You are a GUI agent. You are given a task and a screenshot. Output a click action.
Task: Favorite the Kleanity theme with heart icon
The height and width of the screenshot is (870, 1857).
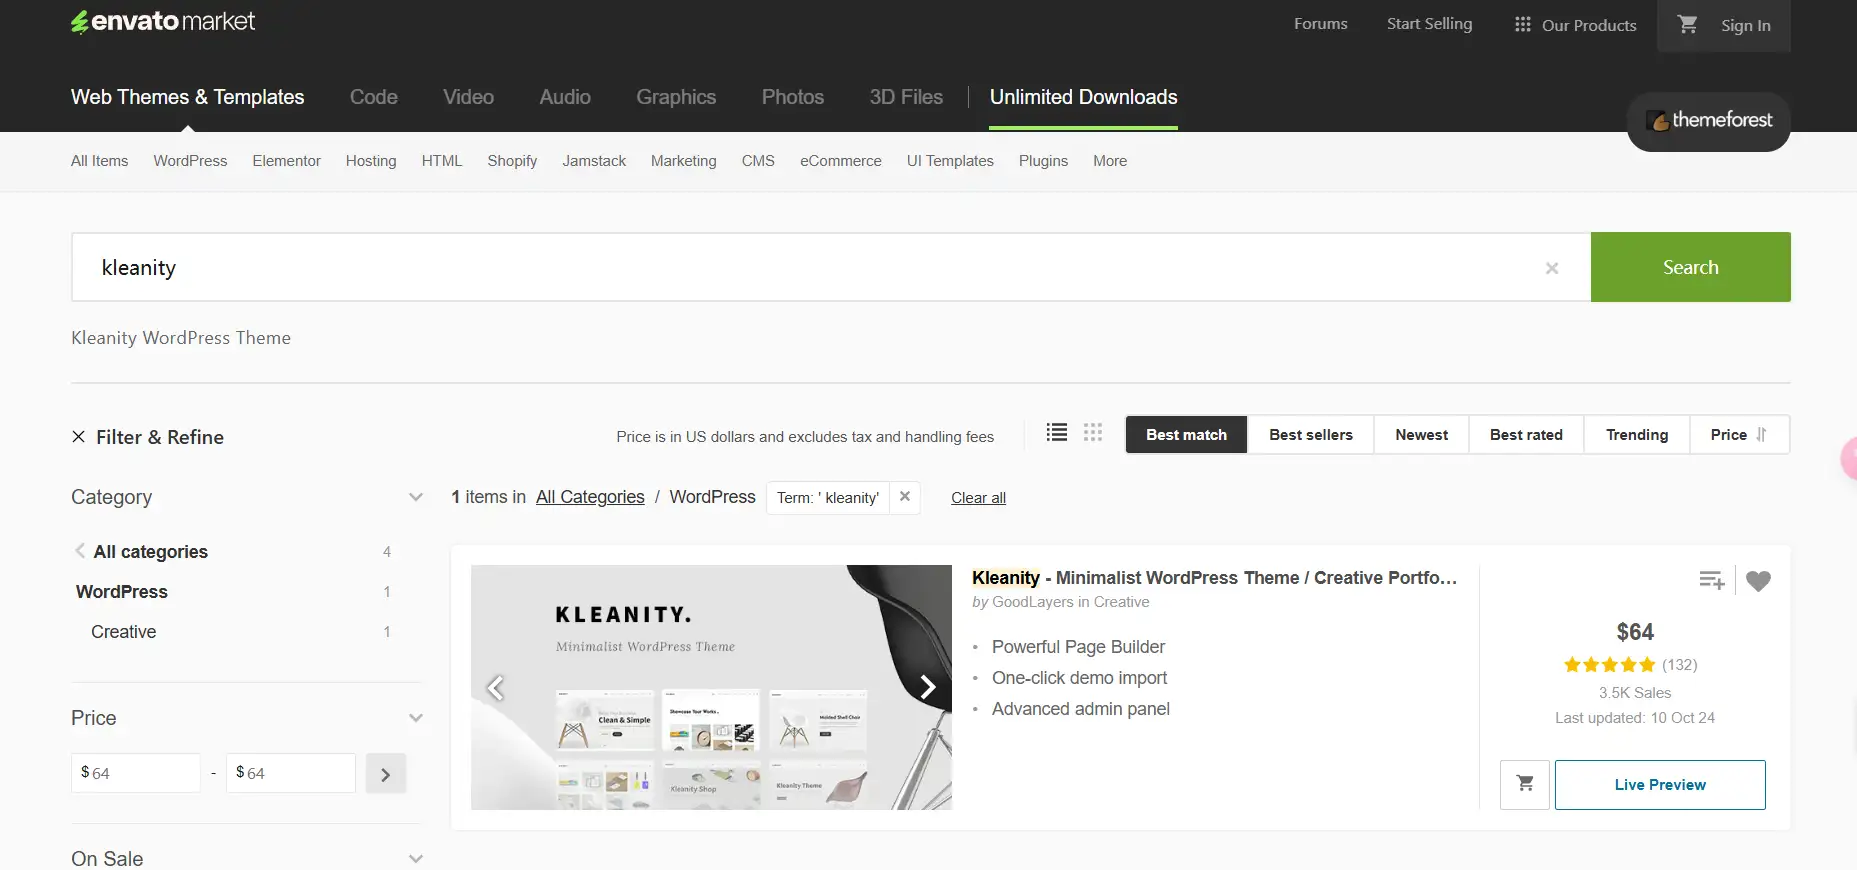click(x=1758, y=580)
